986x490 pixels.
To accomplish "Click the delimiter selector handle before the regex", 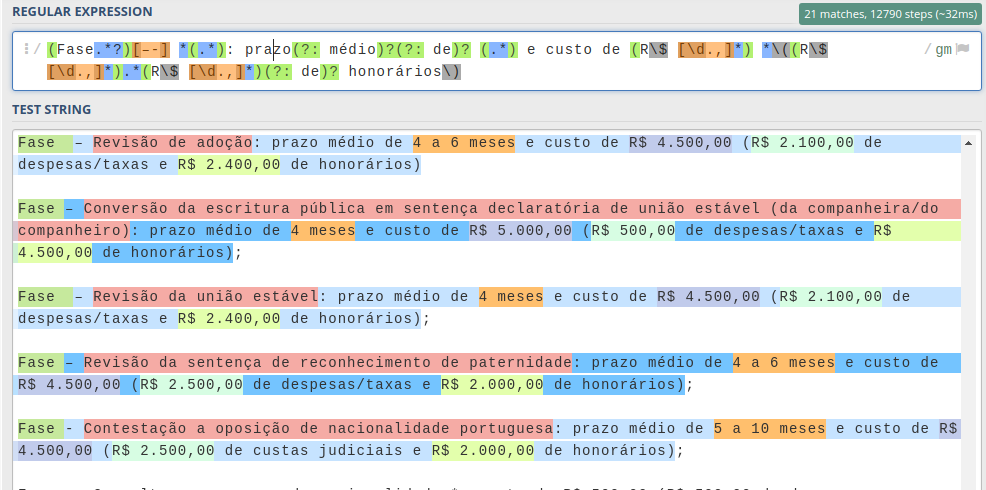I will (x=26, y=49).
